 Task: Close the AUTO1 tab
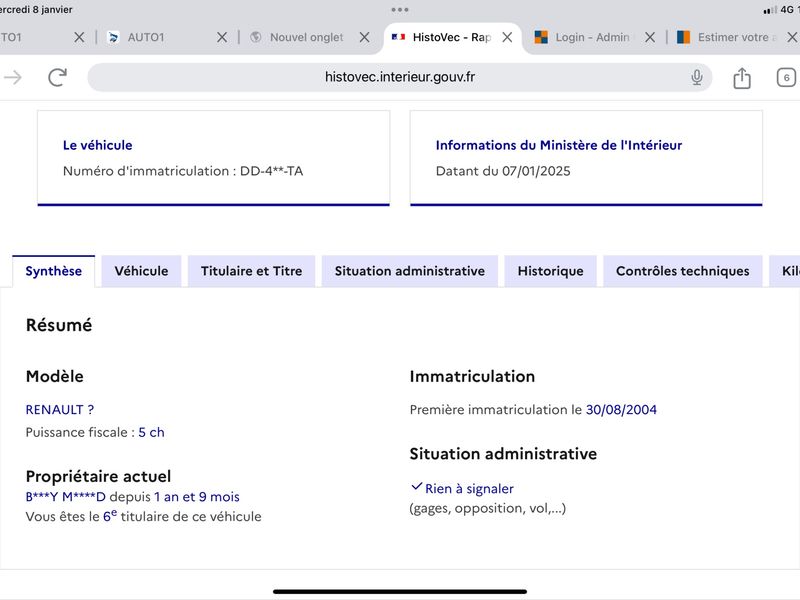[x=222, y=37]
